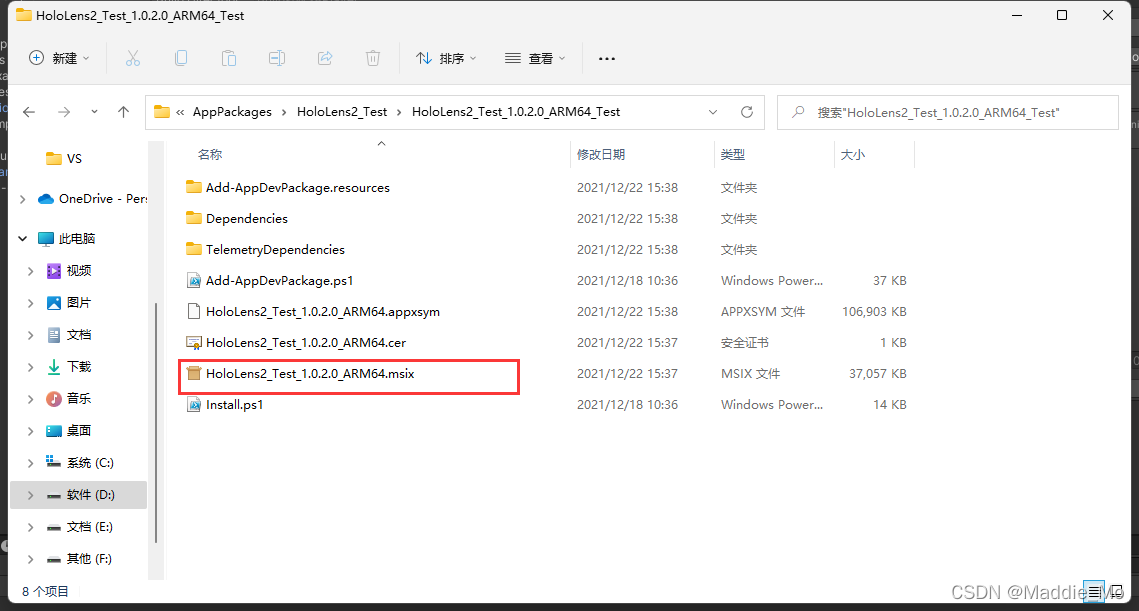Click the Copy icon in toolbar
The width and height of the screenshot is (1139, 611).
pos(181,58)
